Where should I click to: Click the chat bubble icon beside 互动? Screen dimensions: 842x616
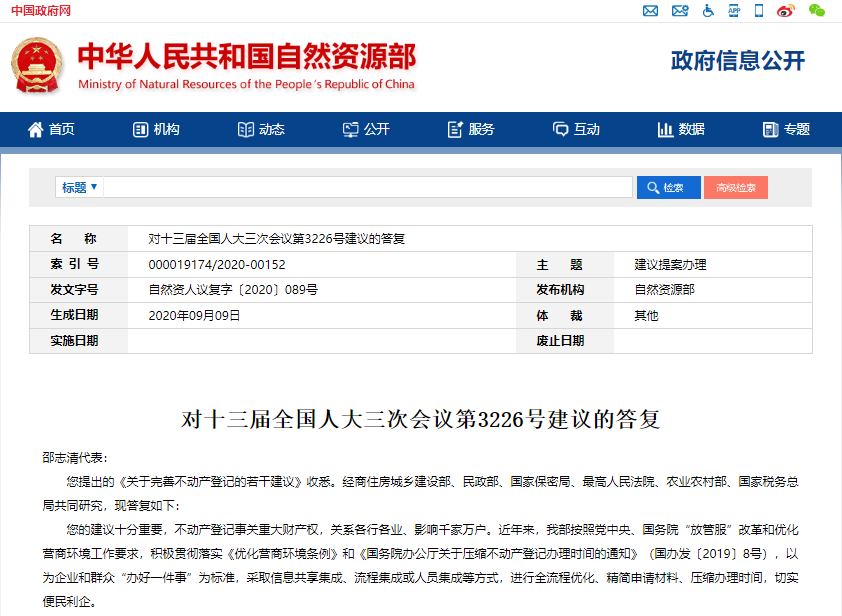561,129
